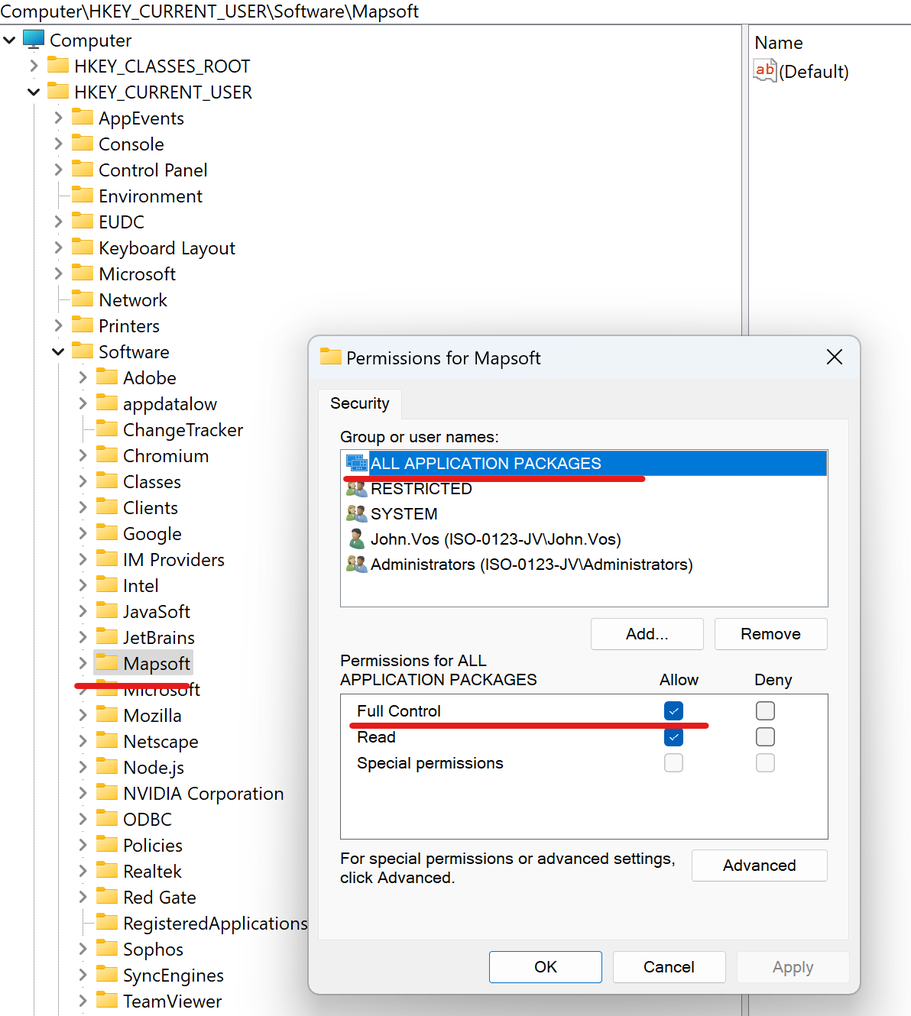Check the Deny box for Full Control
This screenshot has width=911, height=1016.
[765, 711]
